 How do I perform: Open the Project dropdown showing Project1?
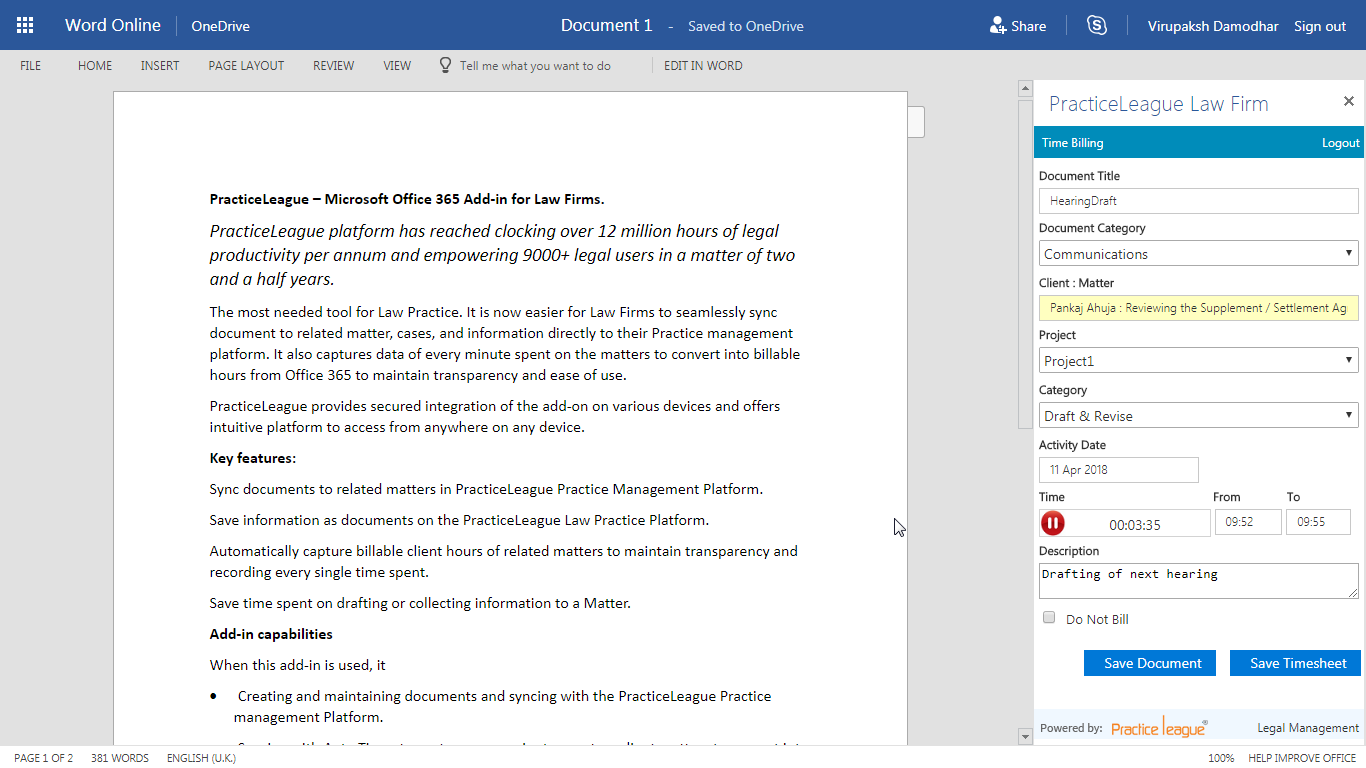1198,361
